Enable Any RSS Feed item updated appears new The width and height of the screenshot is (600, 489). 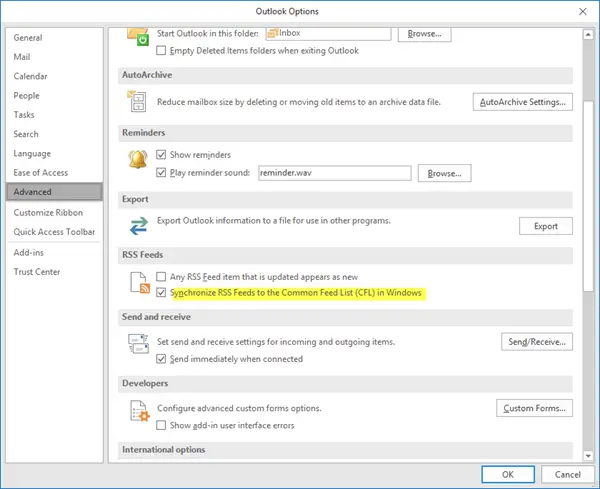pos(161,277)
